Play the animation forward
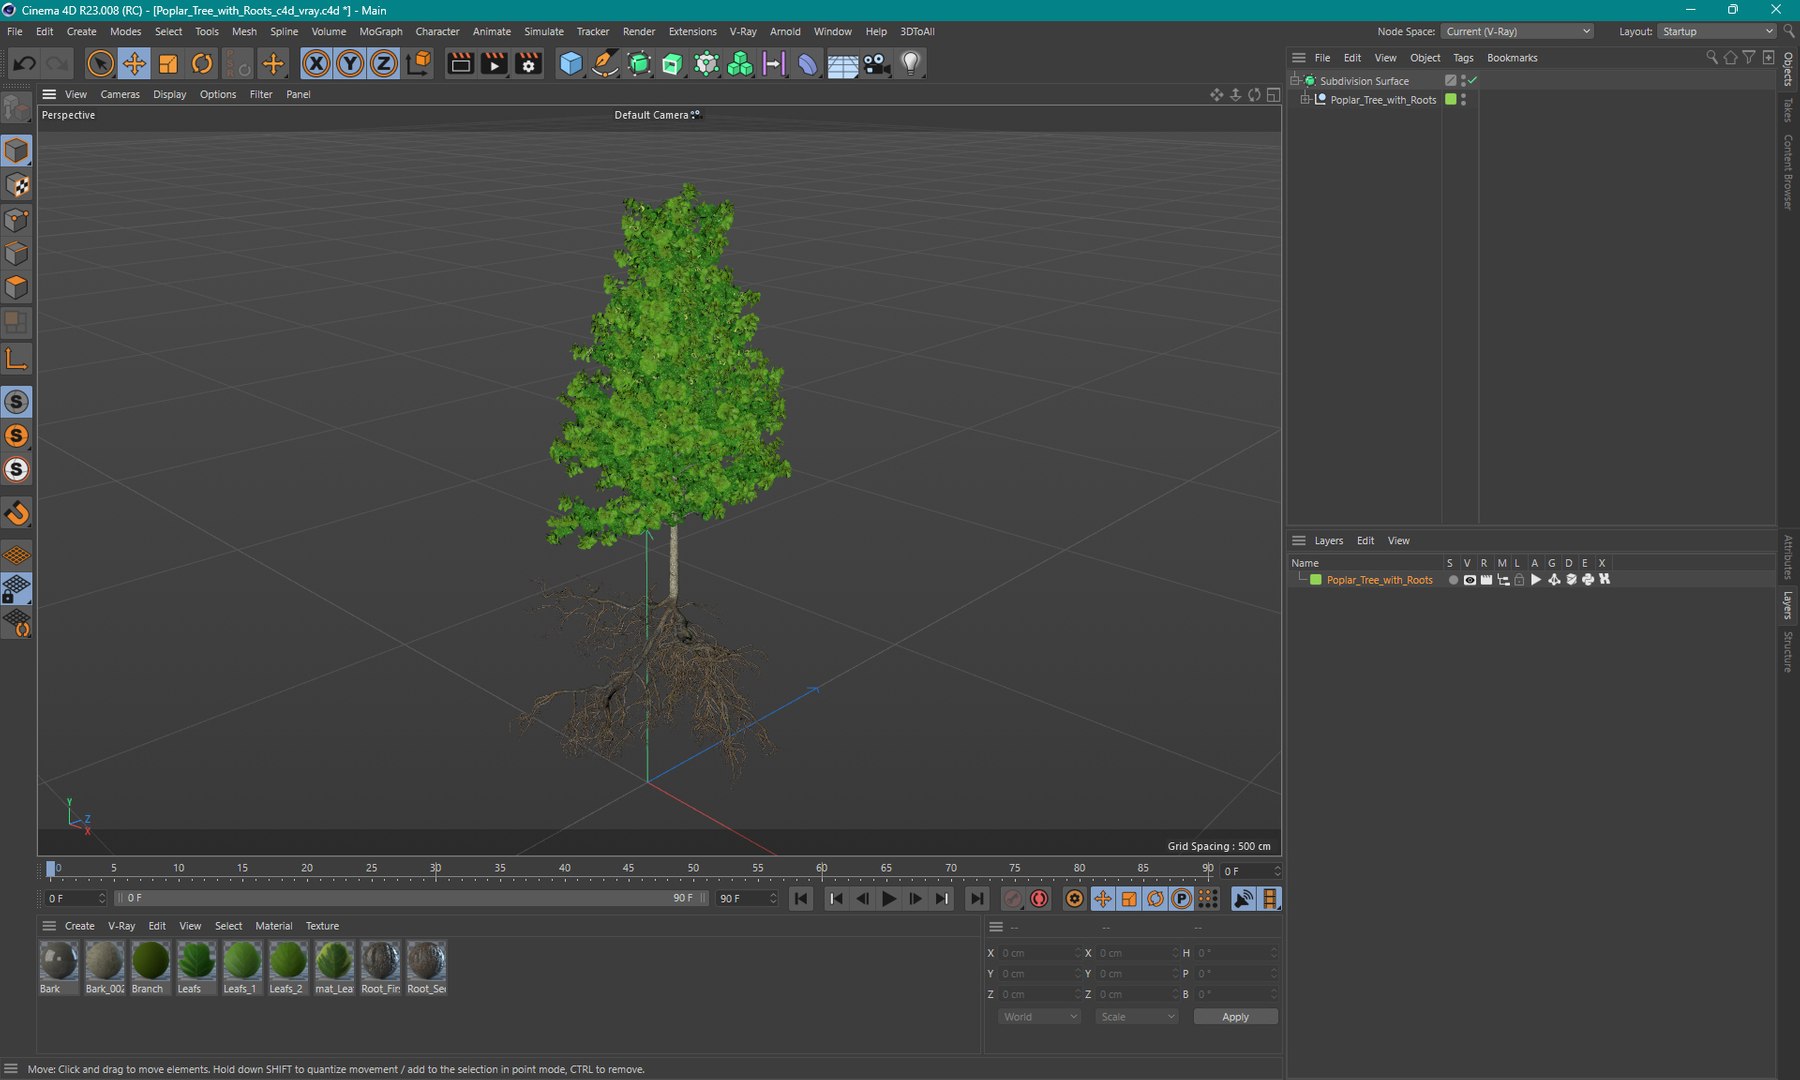The height and width of the screenshot is (1080, 1800). pyautogui.click(x=888, y=899)
